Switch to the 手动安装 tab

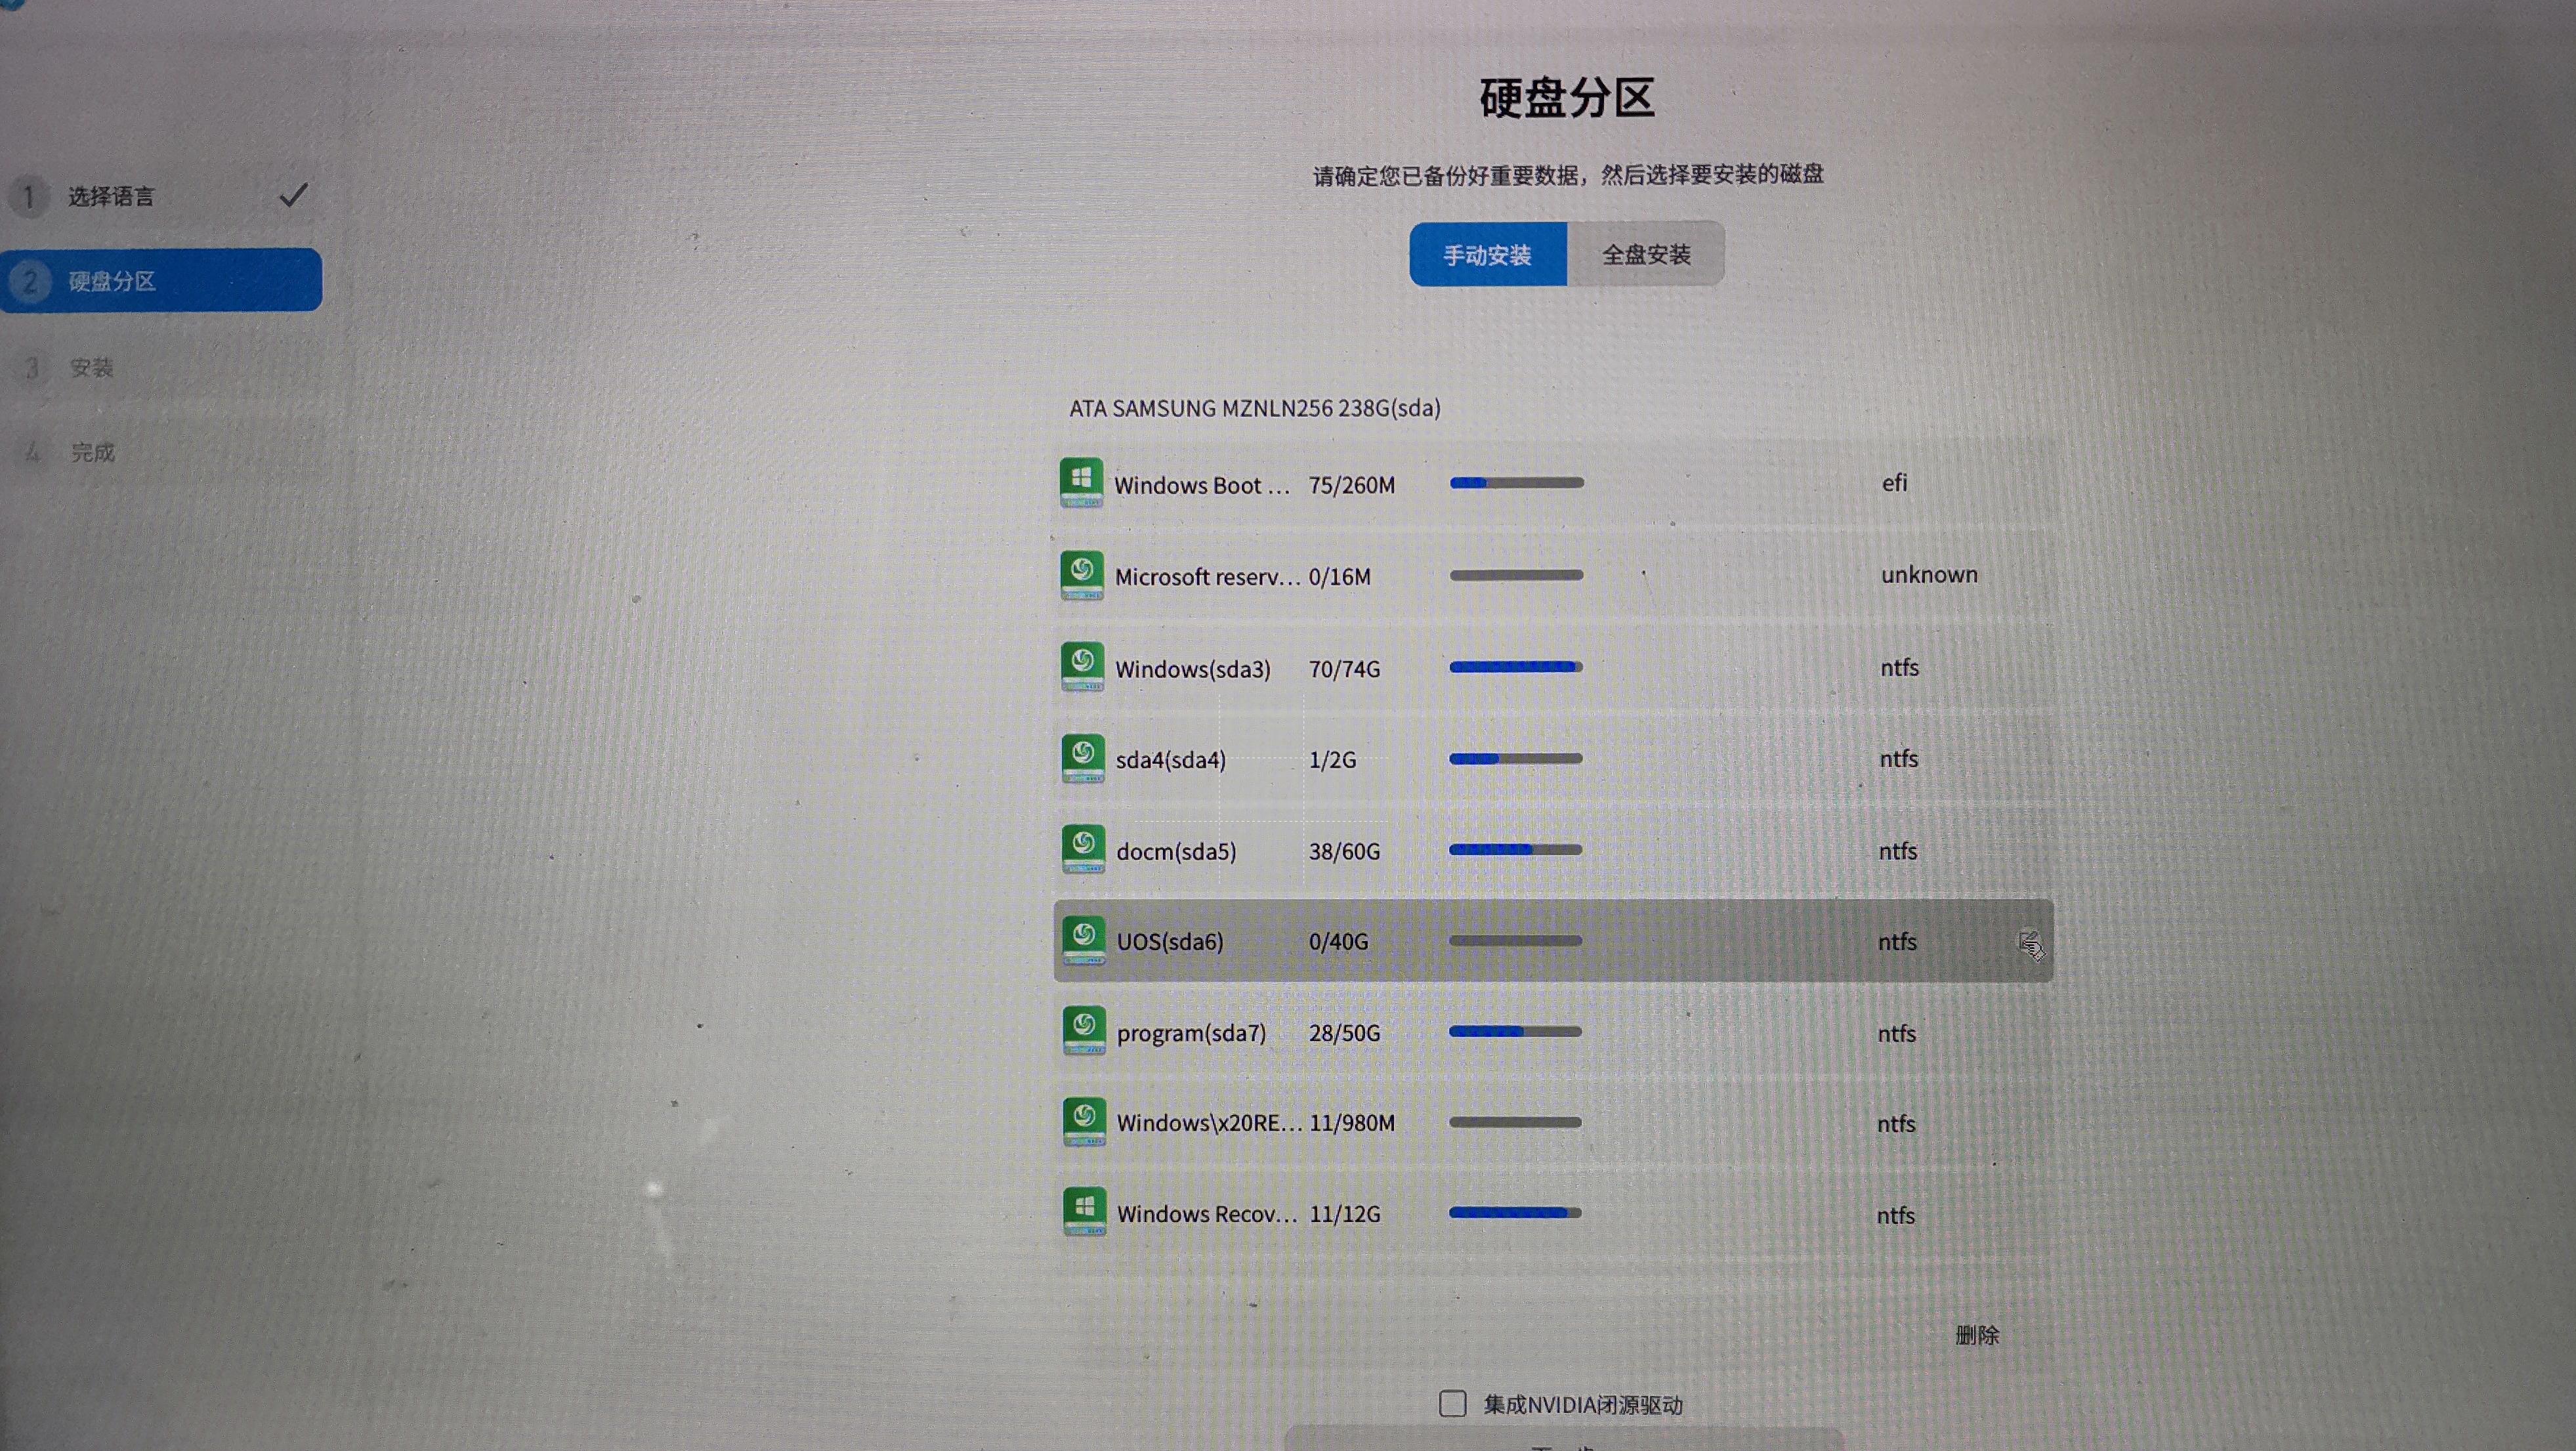pyautogui.click(x=1488, y=254)
